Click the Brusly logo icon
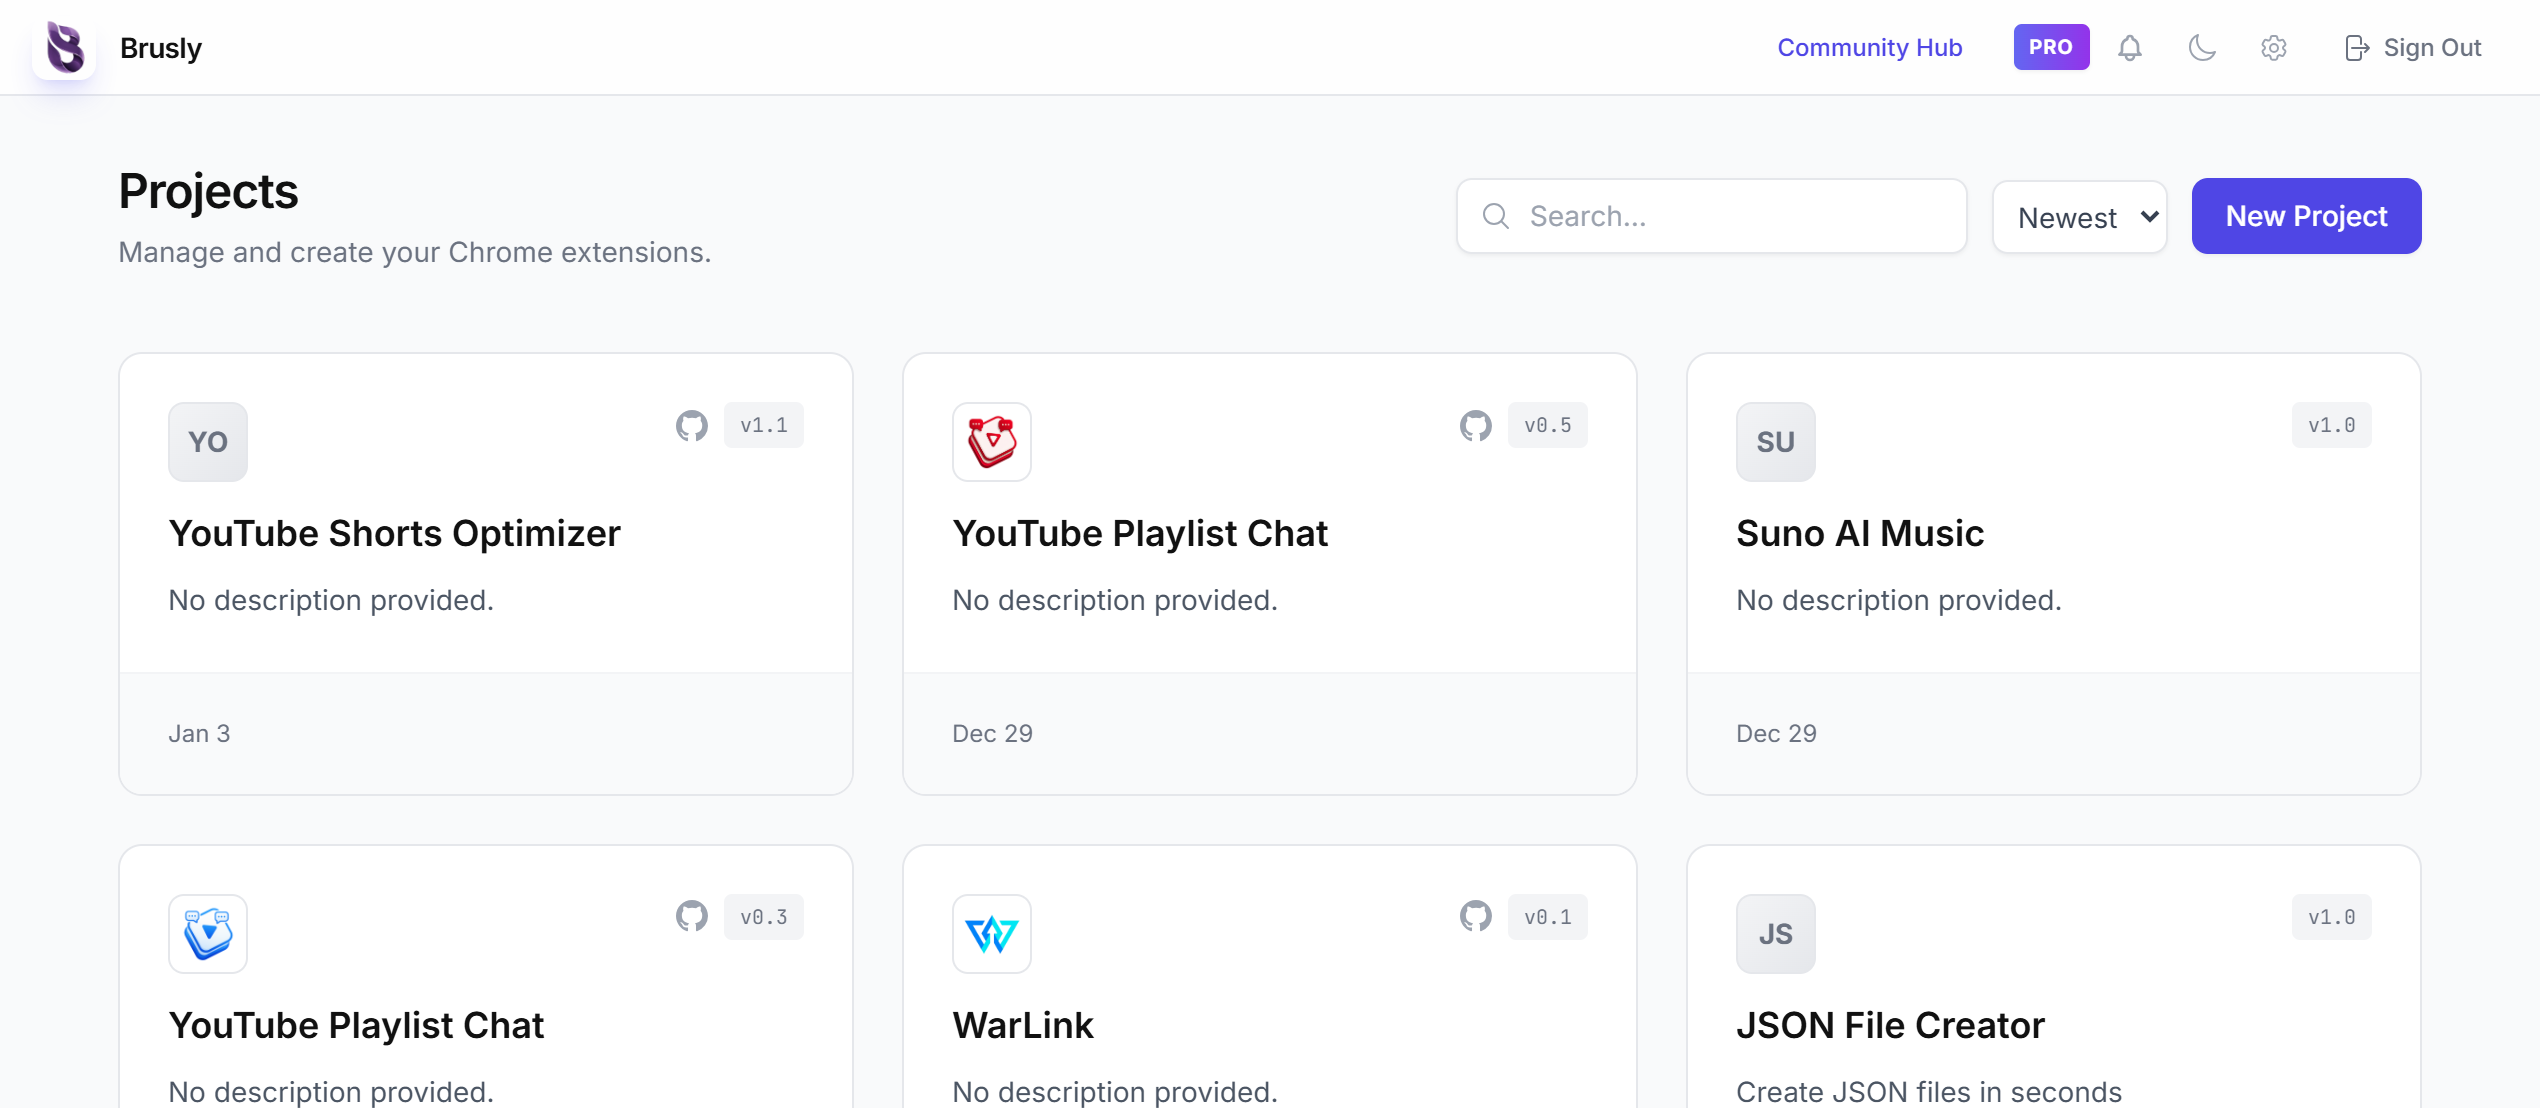The width and height of the screenshot is (2540, 1108). pyautogui.click(x=63, y=47)
